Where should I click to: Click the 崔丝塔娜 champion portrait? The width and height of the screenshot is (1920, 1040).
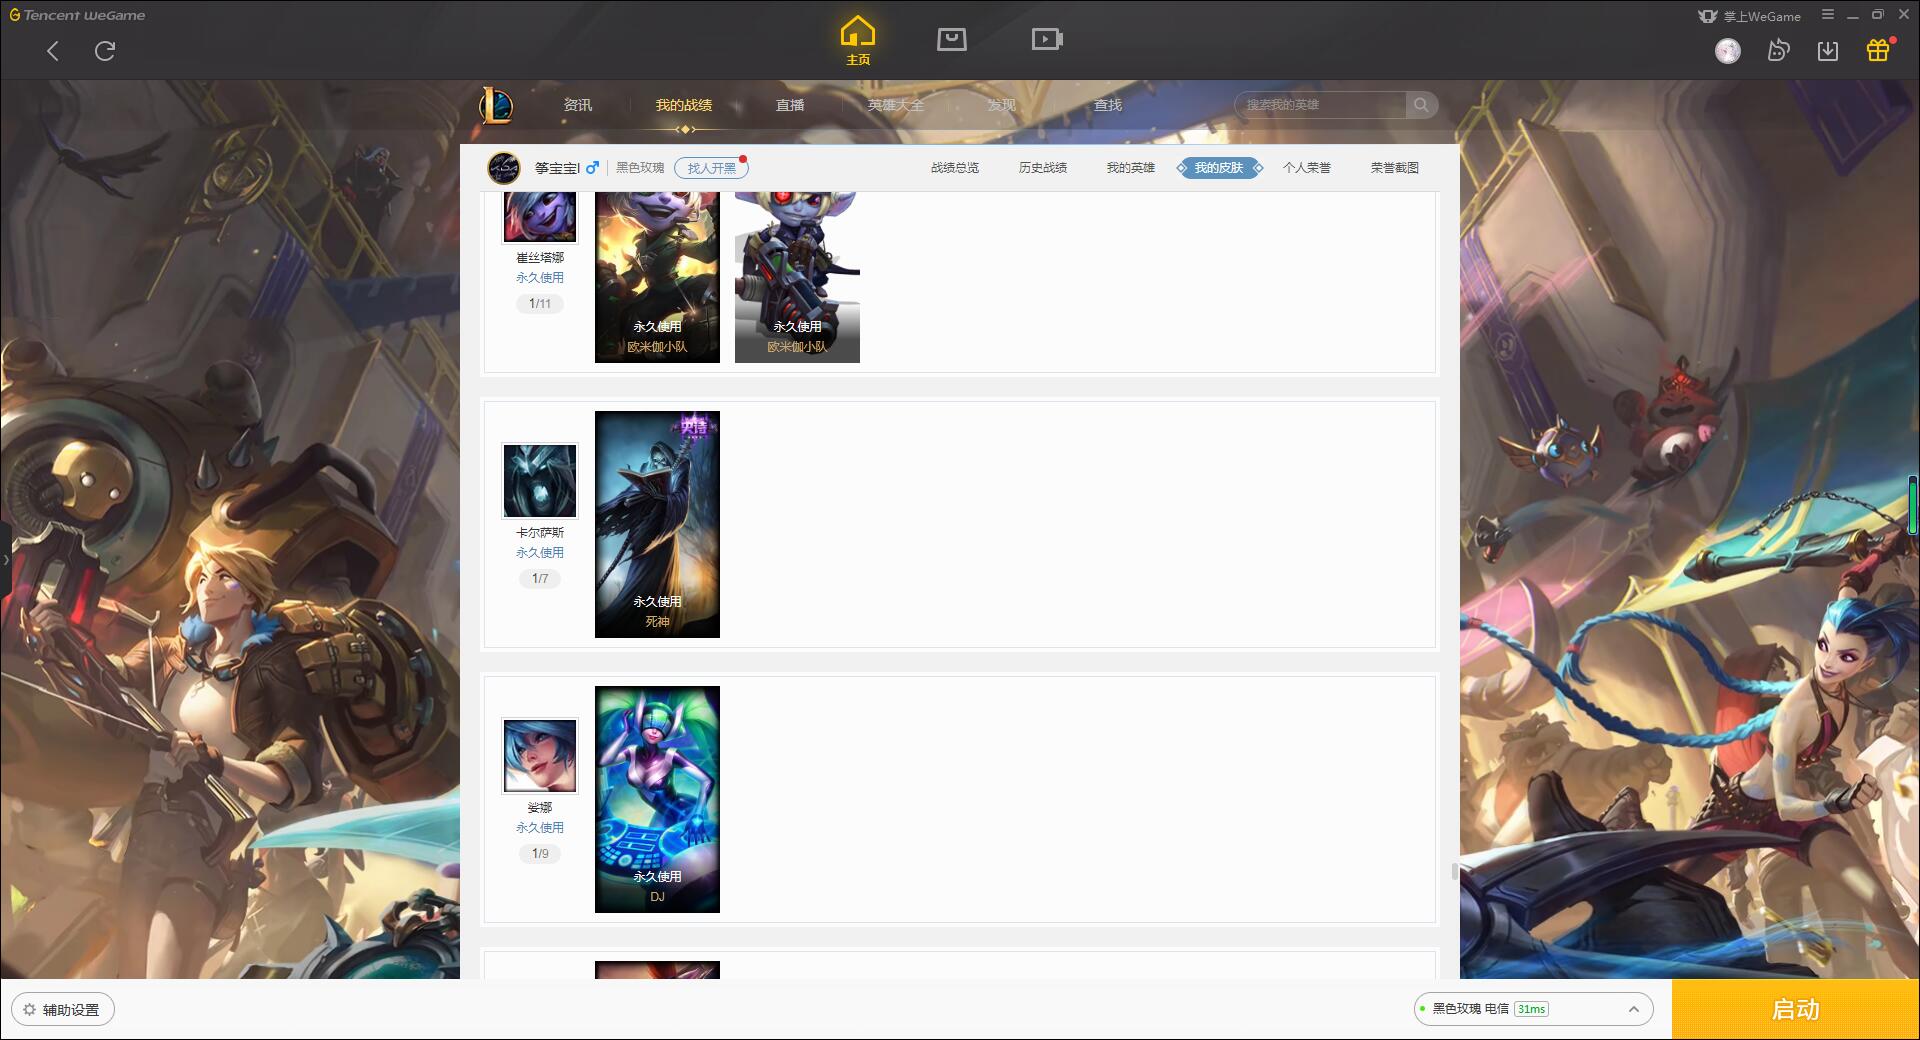(x=540, y=217)
